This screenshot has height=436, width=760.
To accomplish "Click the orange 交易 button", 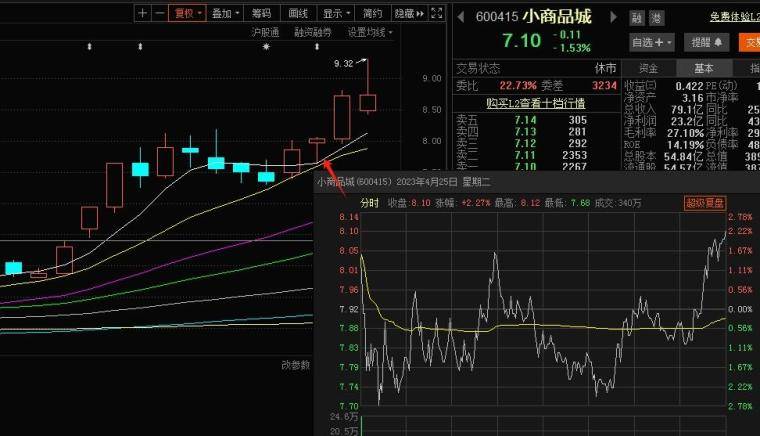I will (x=750, y=43).
